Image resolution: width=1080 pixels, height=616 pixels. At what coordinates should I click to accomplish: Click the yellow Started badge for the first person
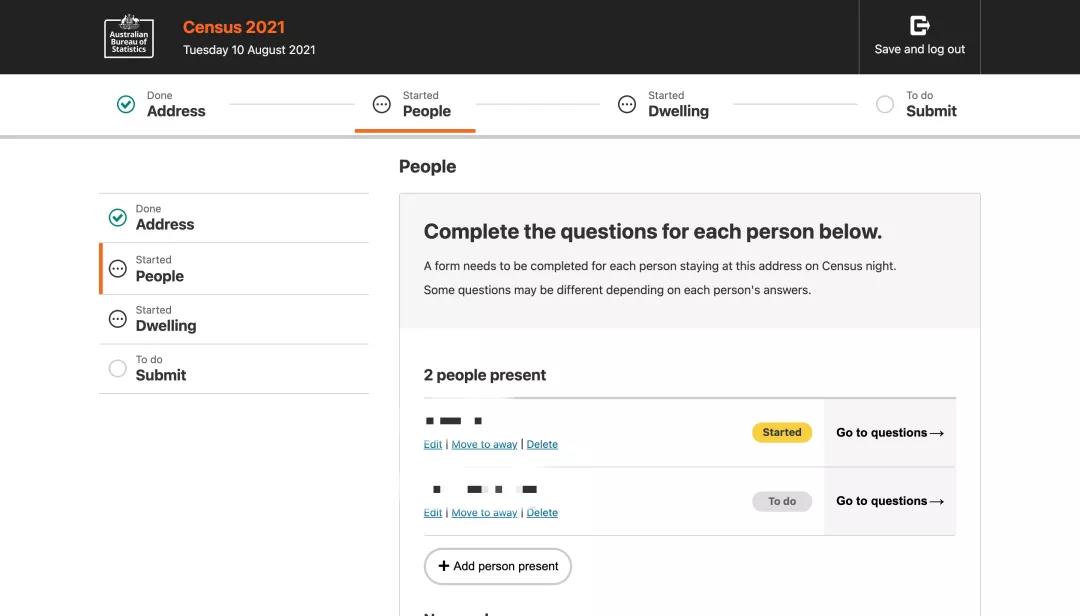(x=782, y=432)
